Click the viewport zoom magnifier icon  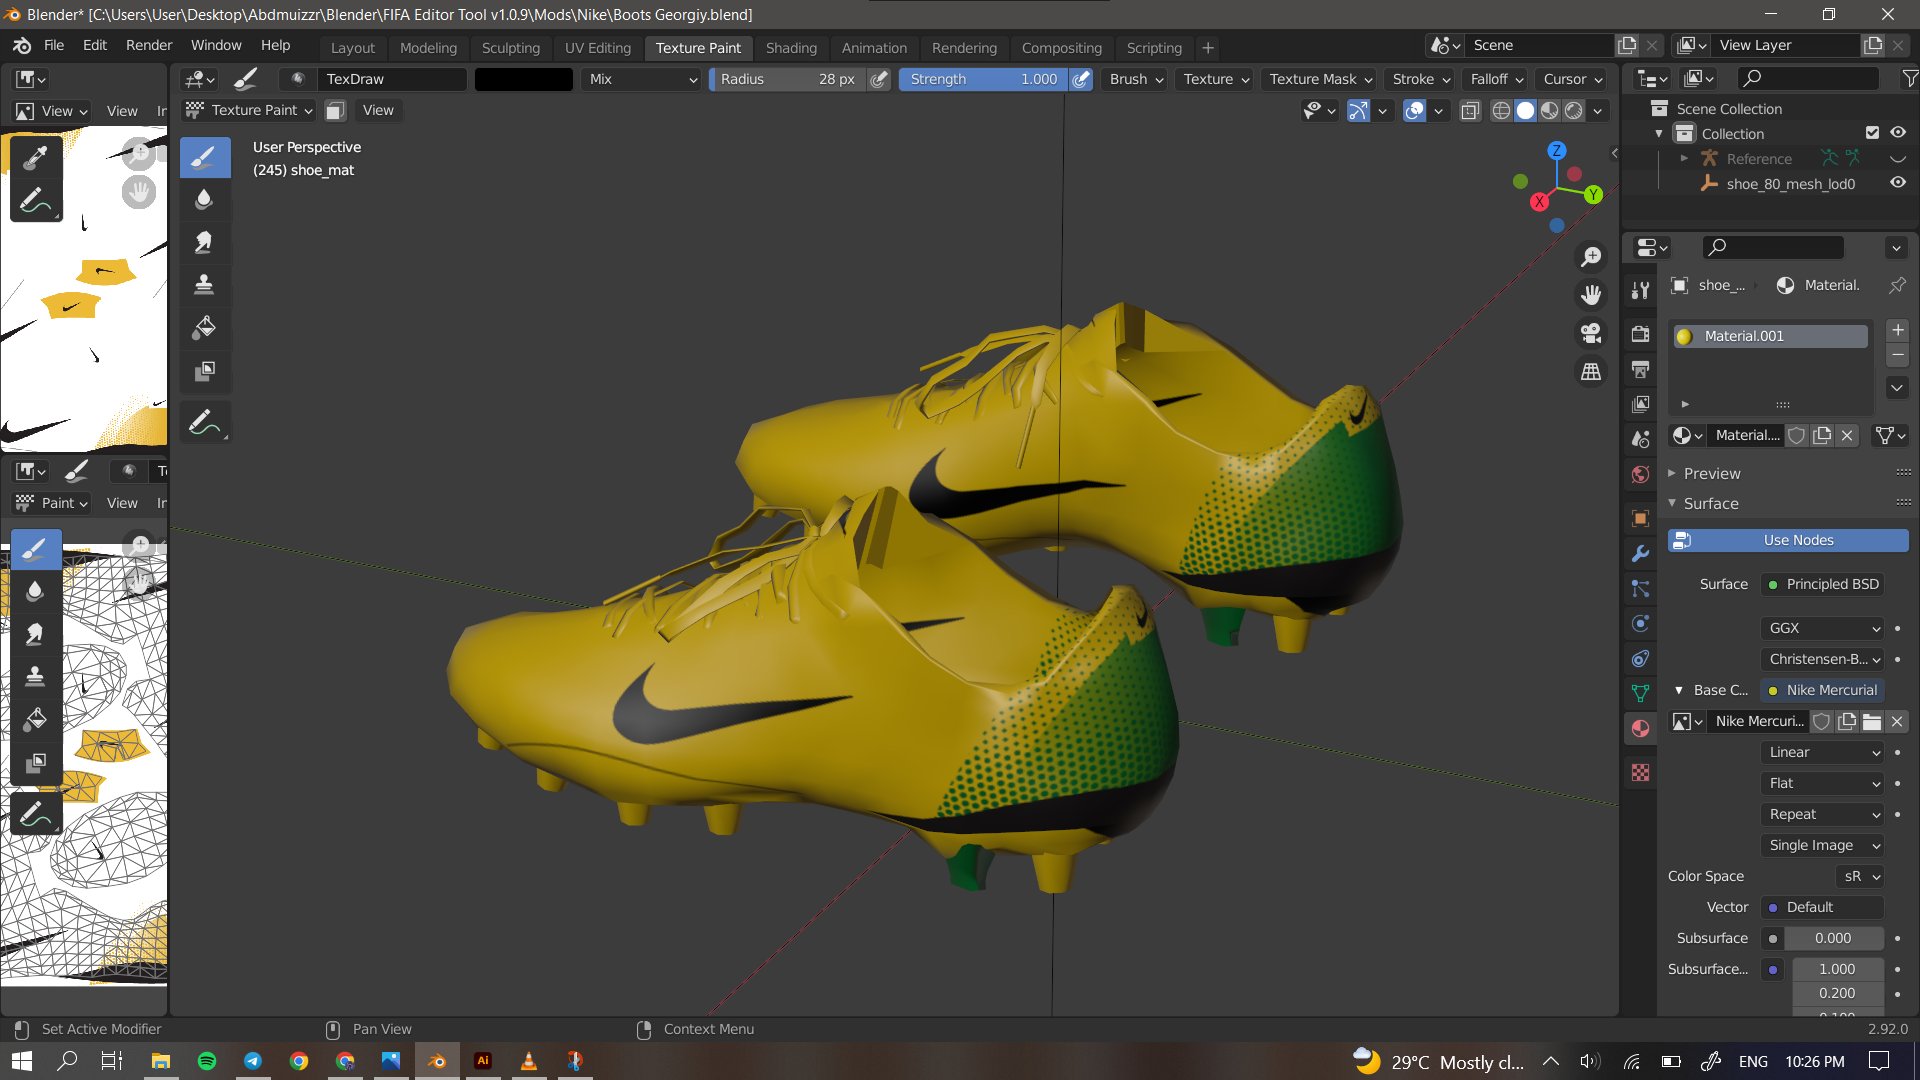click(1590, 257)
